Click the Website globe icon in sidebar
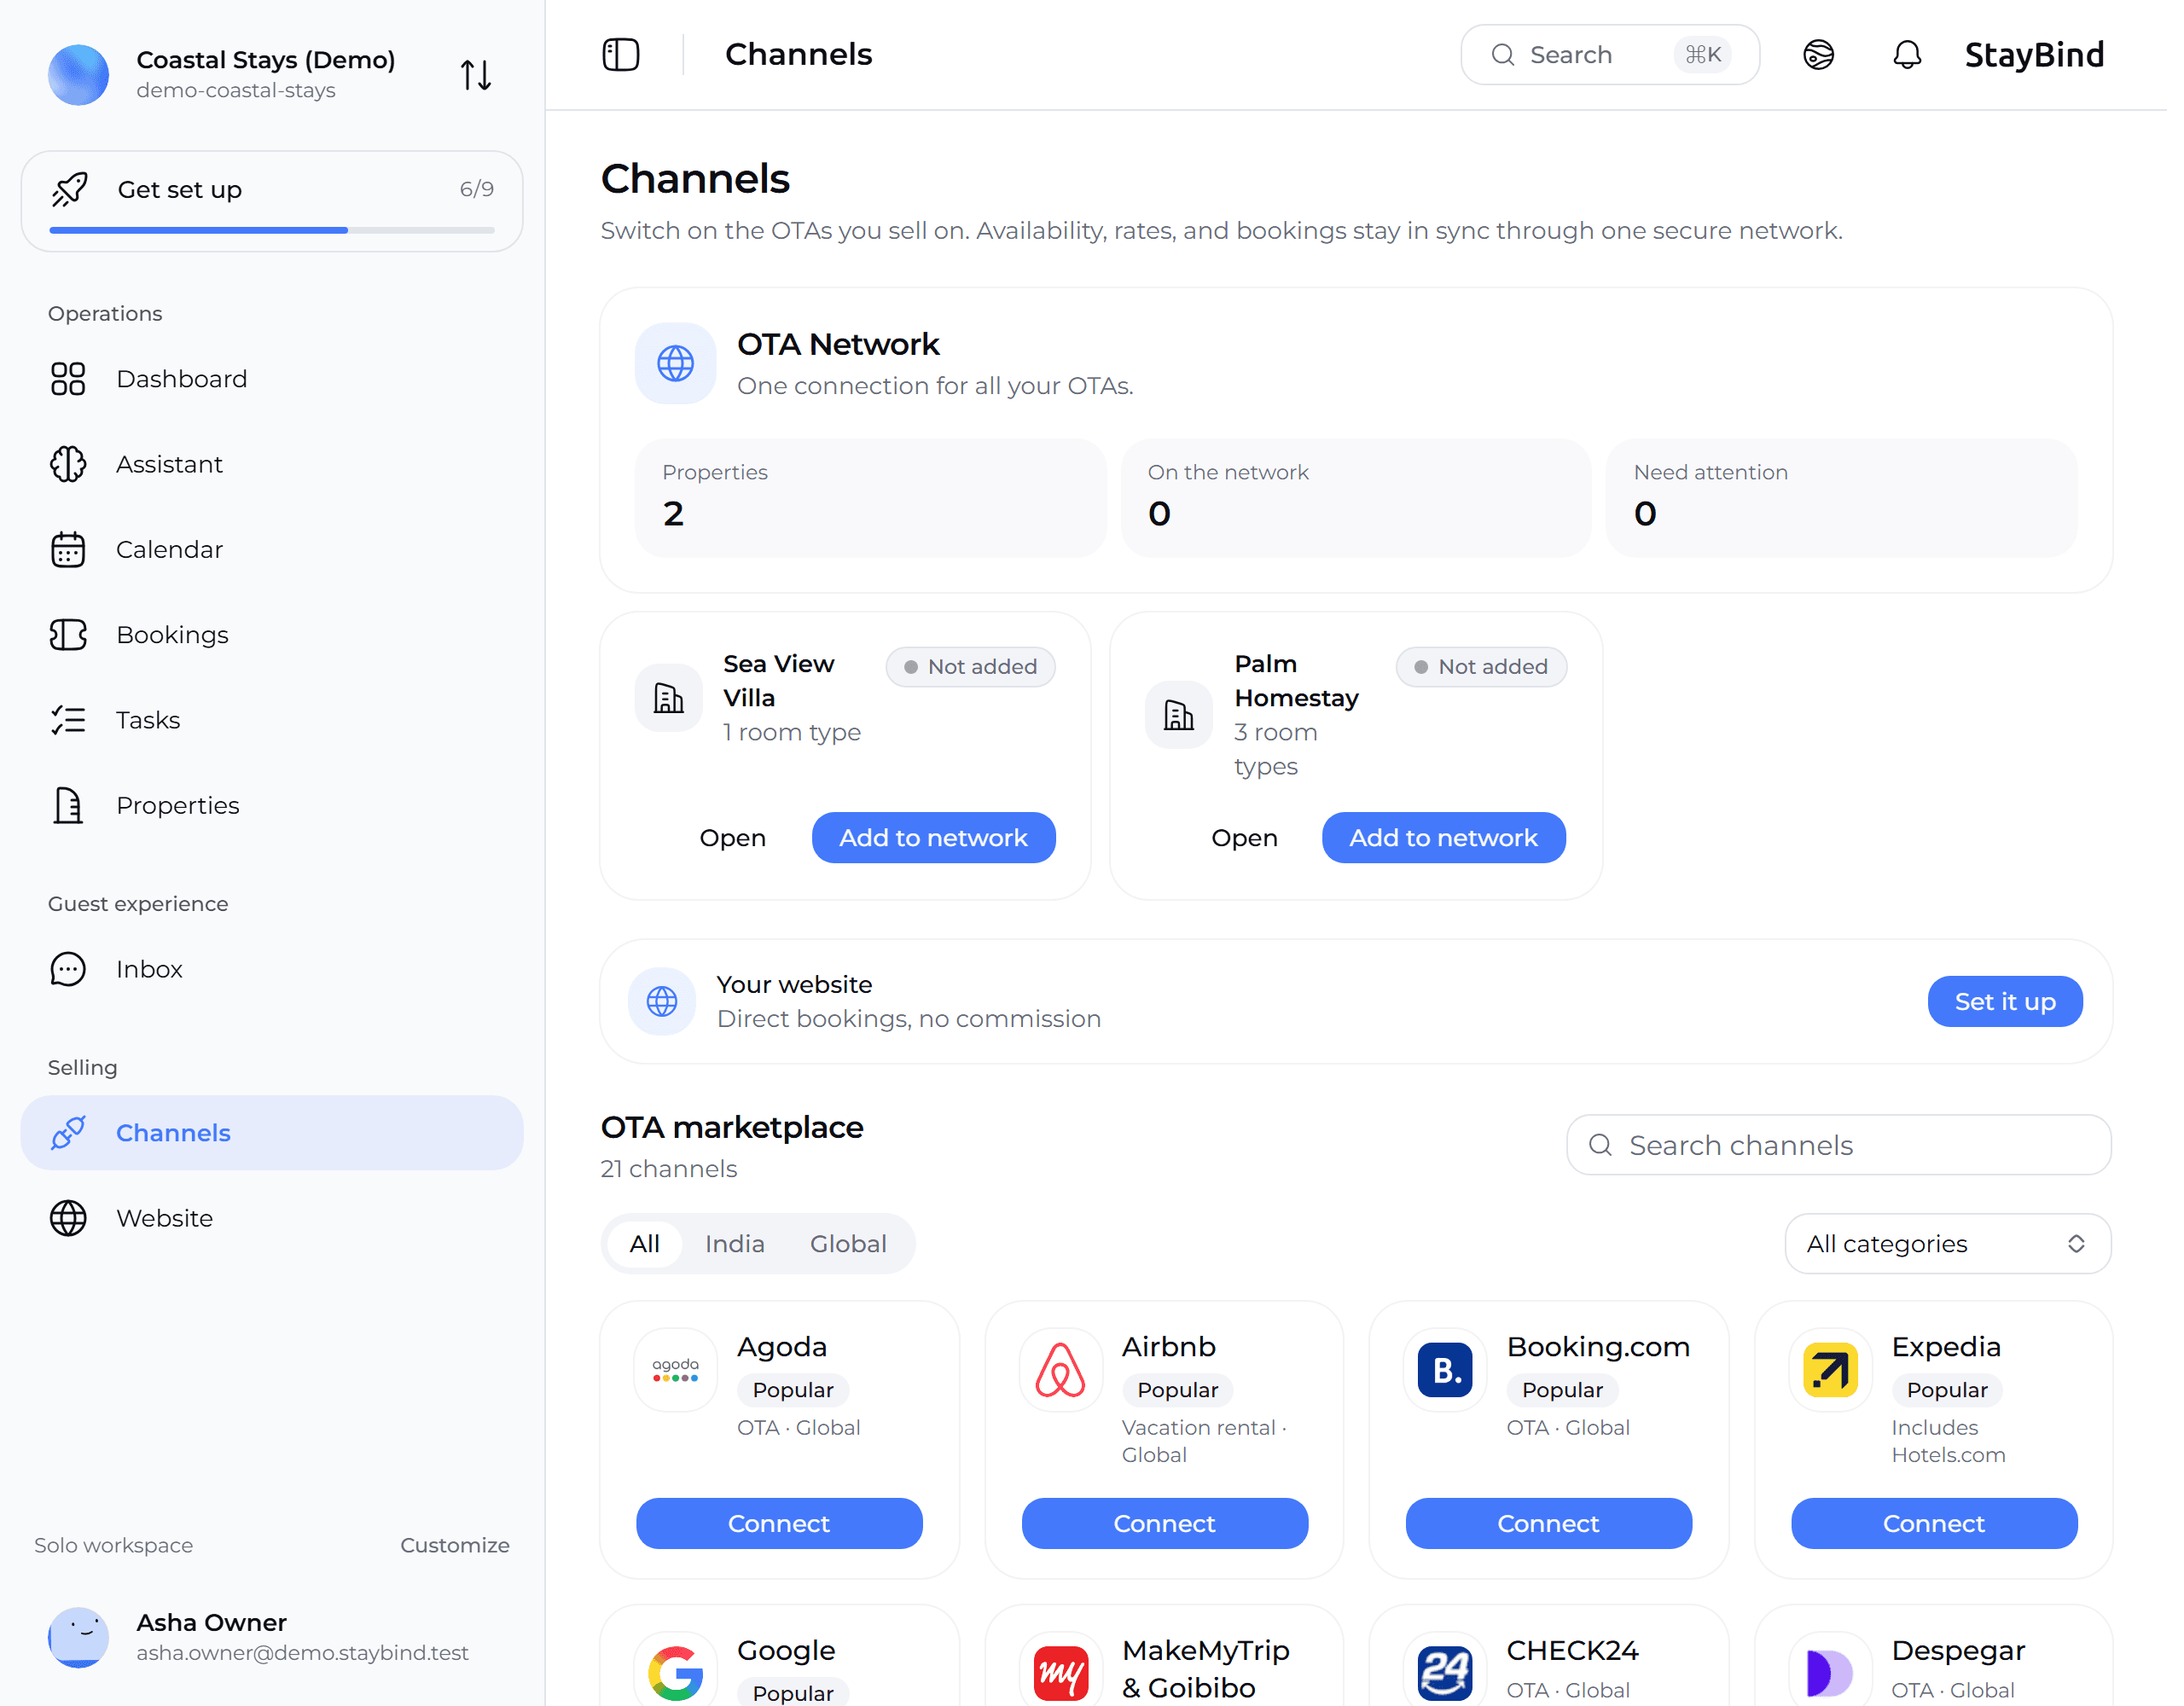 [x=68, y=1217]
